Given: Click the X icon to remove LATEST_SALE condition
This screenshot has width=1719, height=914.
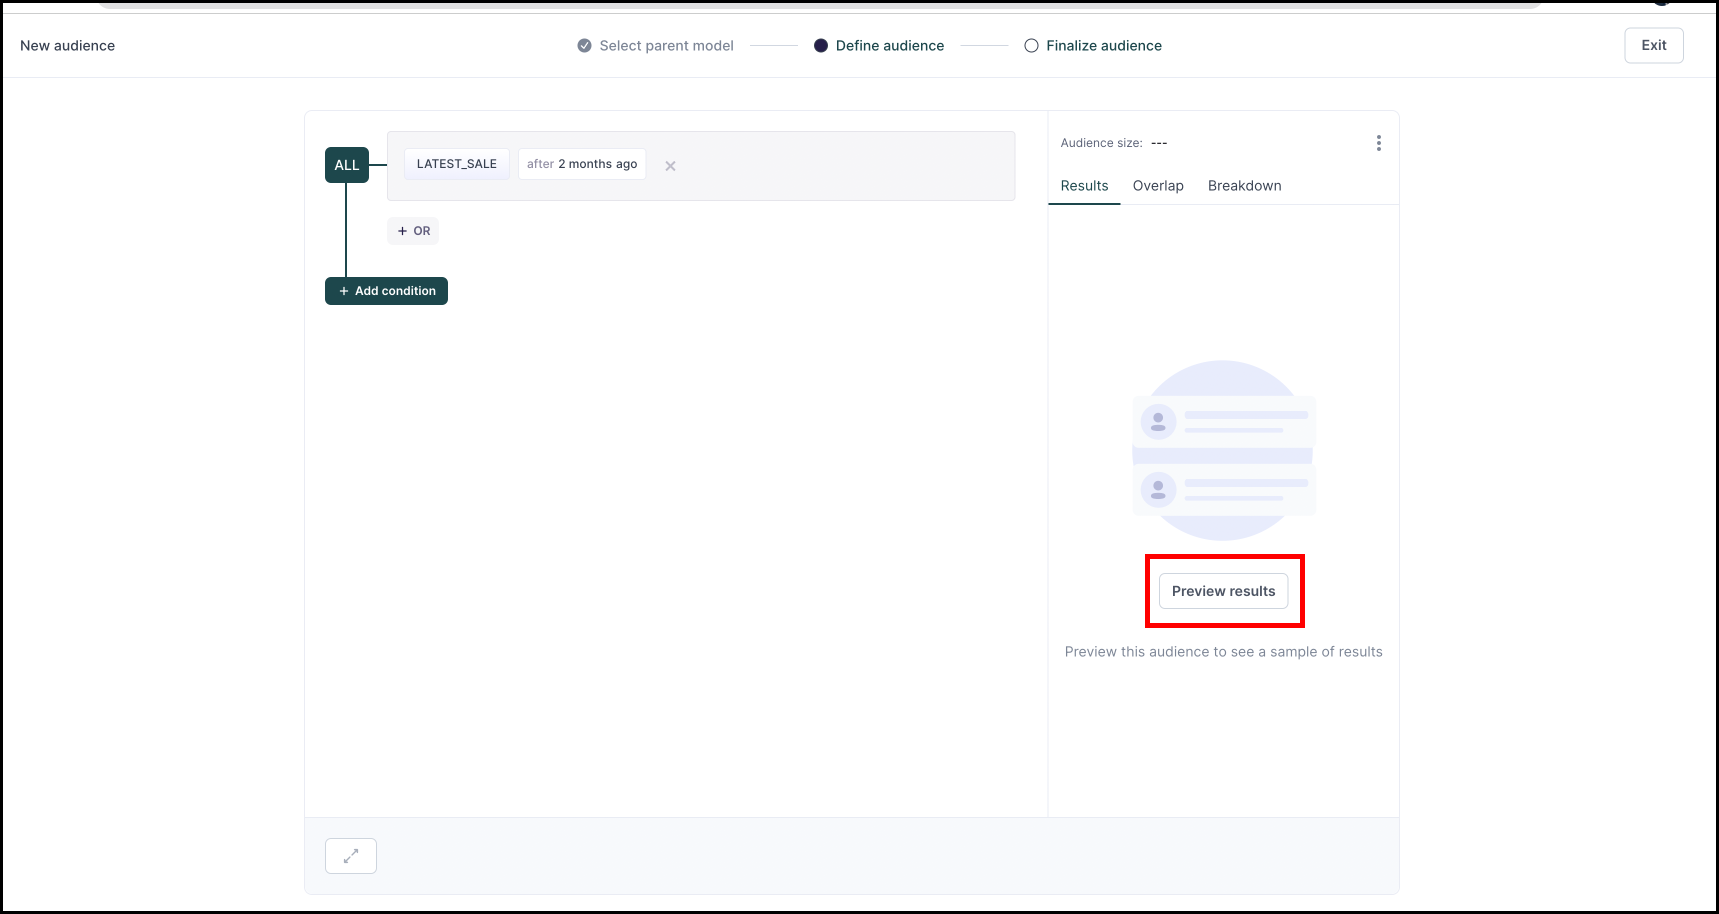Looking at the screenshot, I should click(670, 166).
